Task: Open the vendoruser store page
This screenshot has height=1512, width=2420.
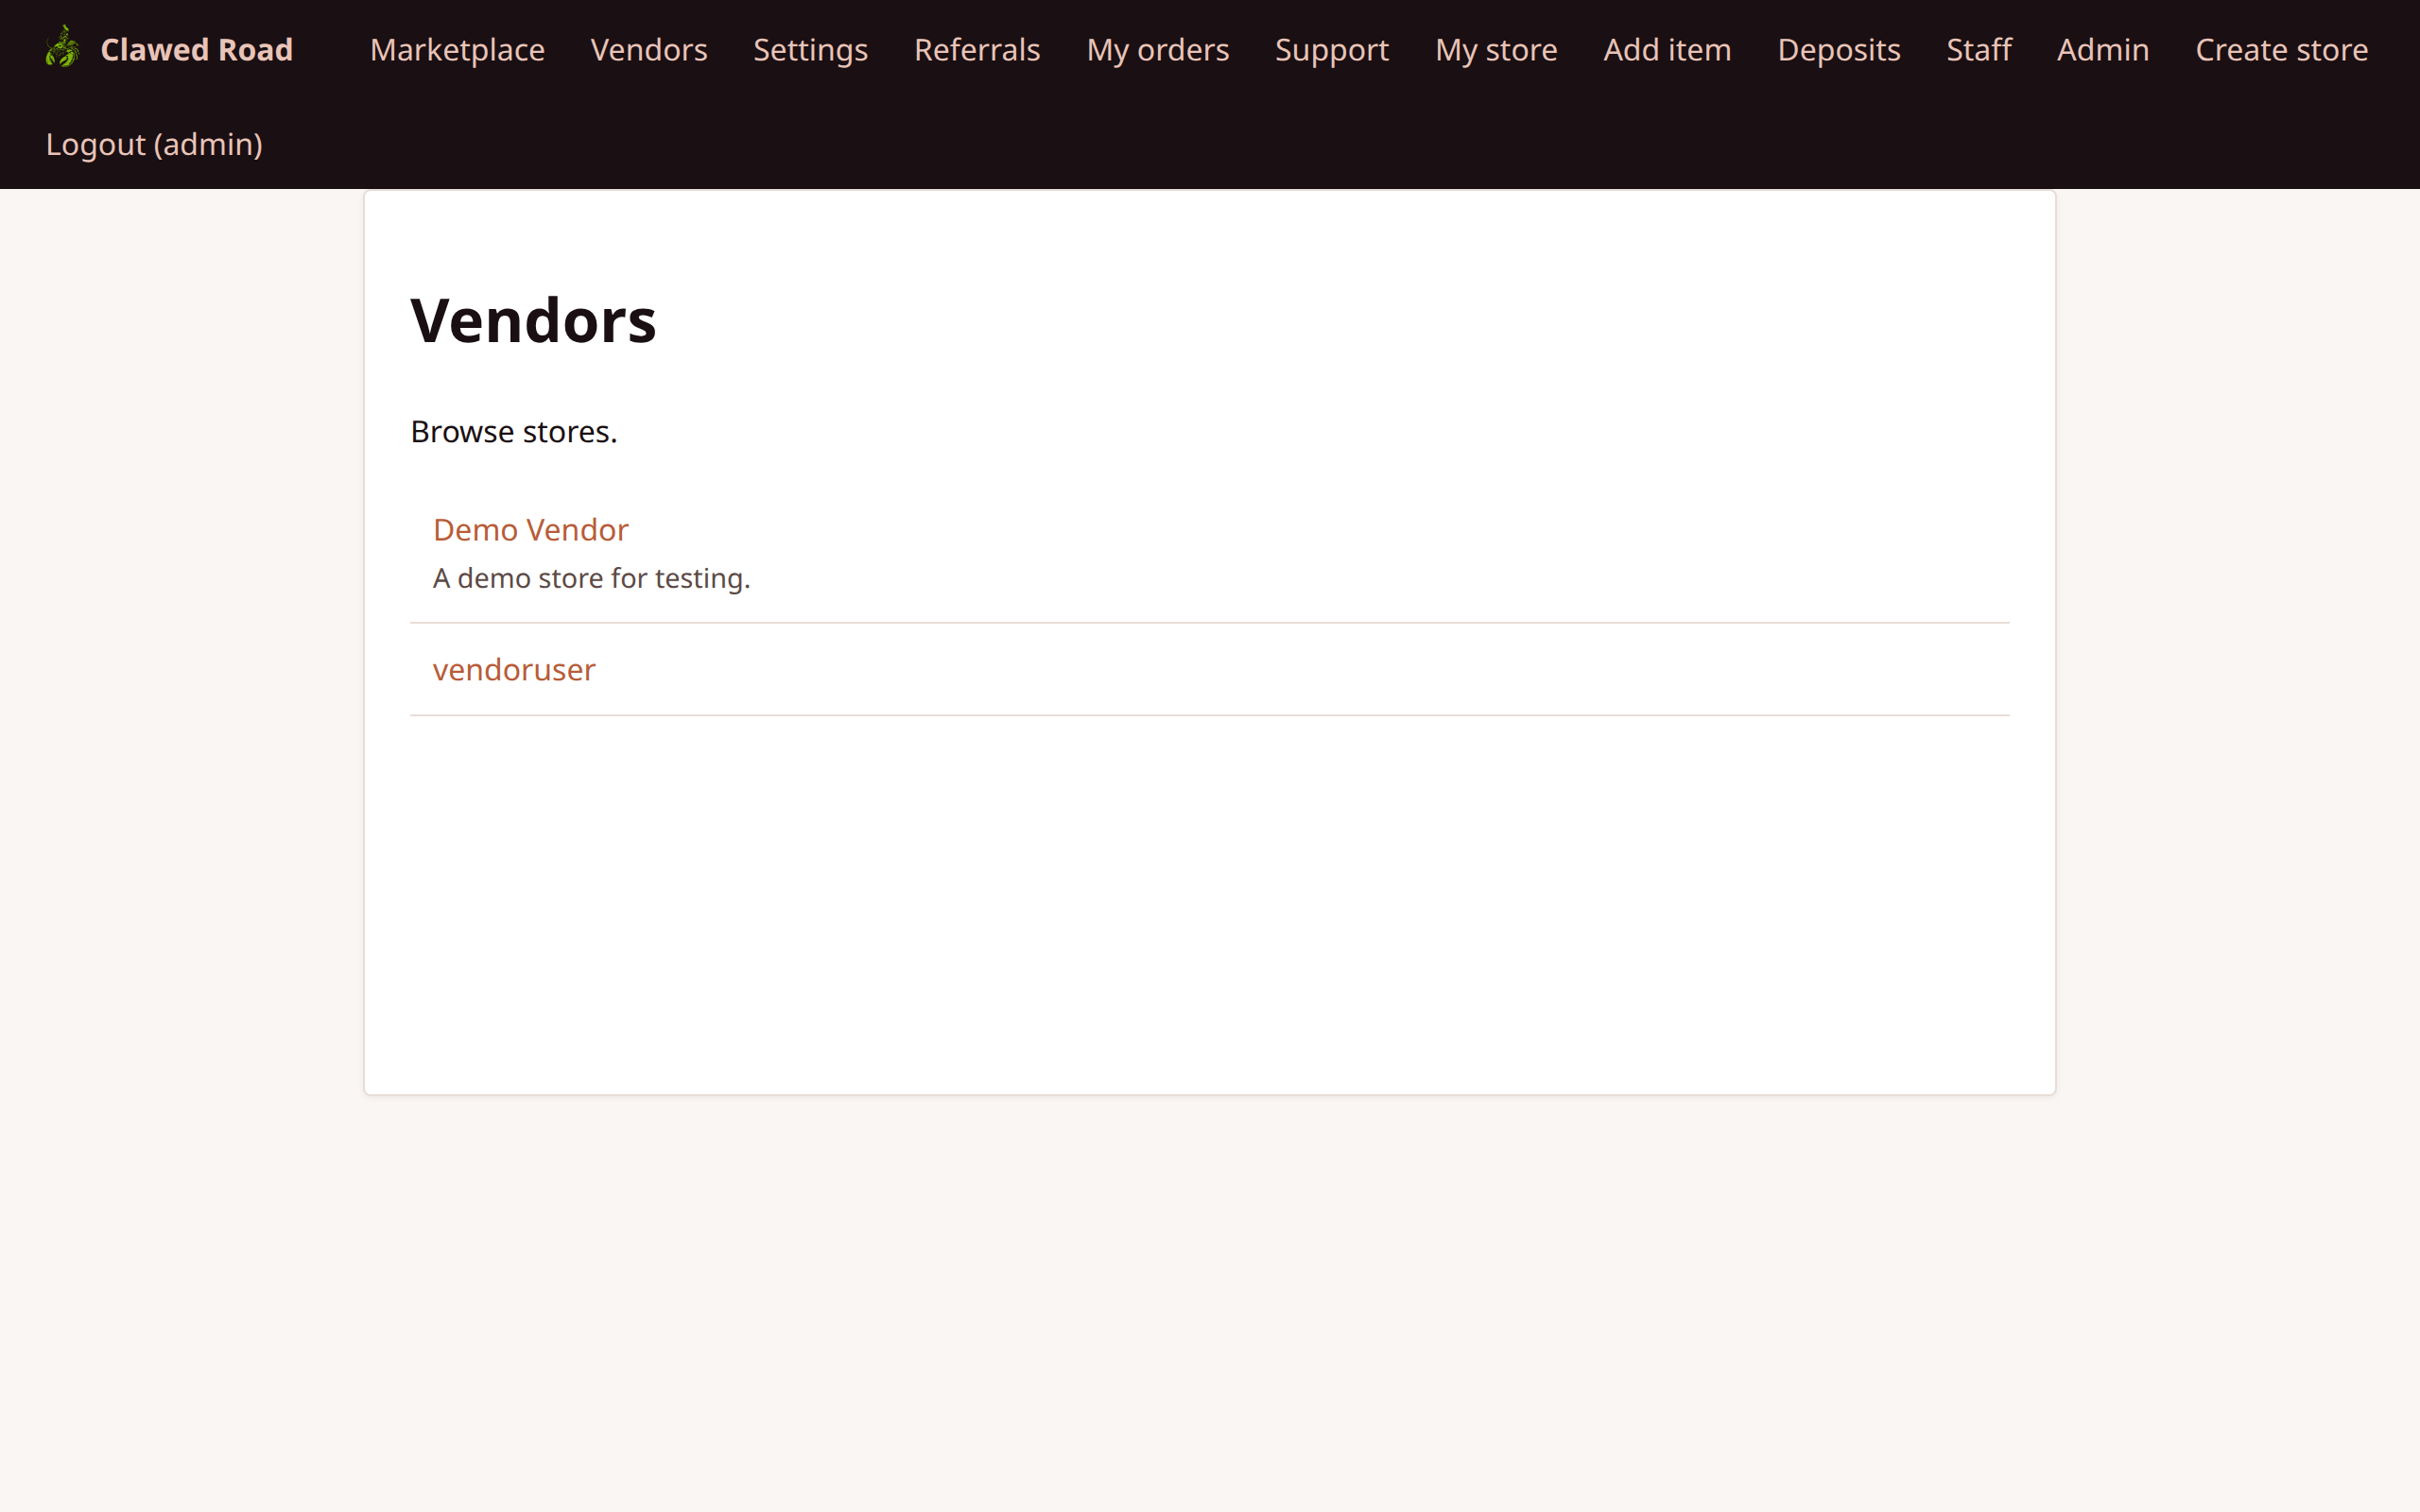Action: [x=513, y=670]
